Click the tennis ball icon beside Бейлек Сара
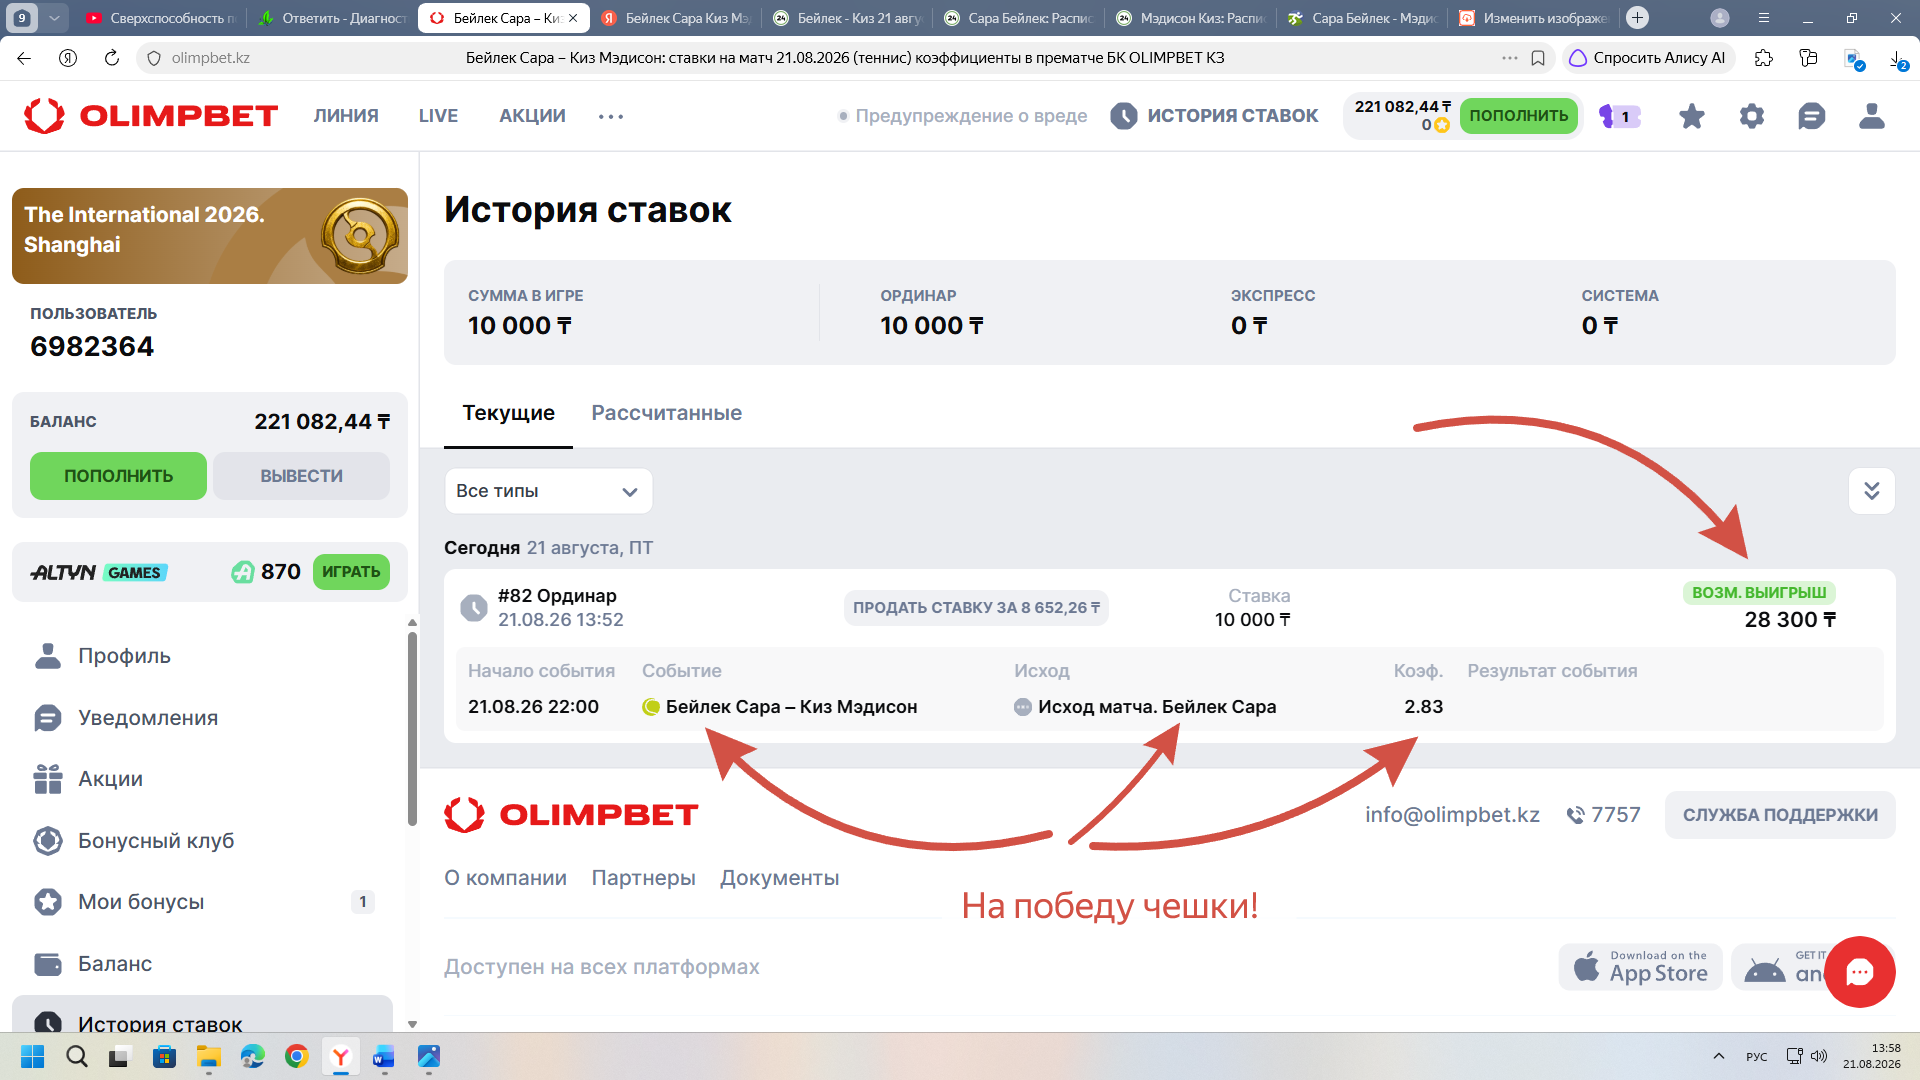Image resolution: width=1920 pixels, height=1080 pixels. (x=651, y=707)
